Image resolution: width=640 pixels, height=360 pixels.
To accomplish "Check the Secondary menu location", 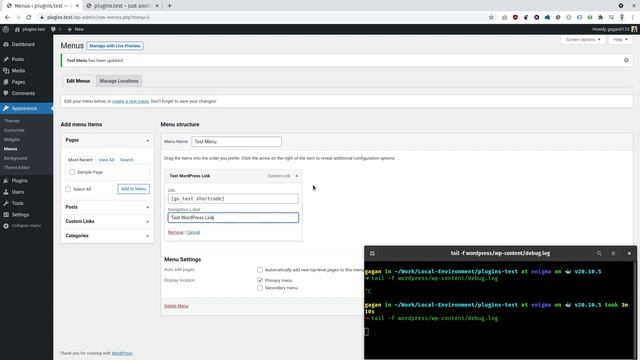I will [260, 288].
